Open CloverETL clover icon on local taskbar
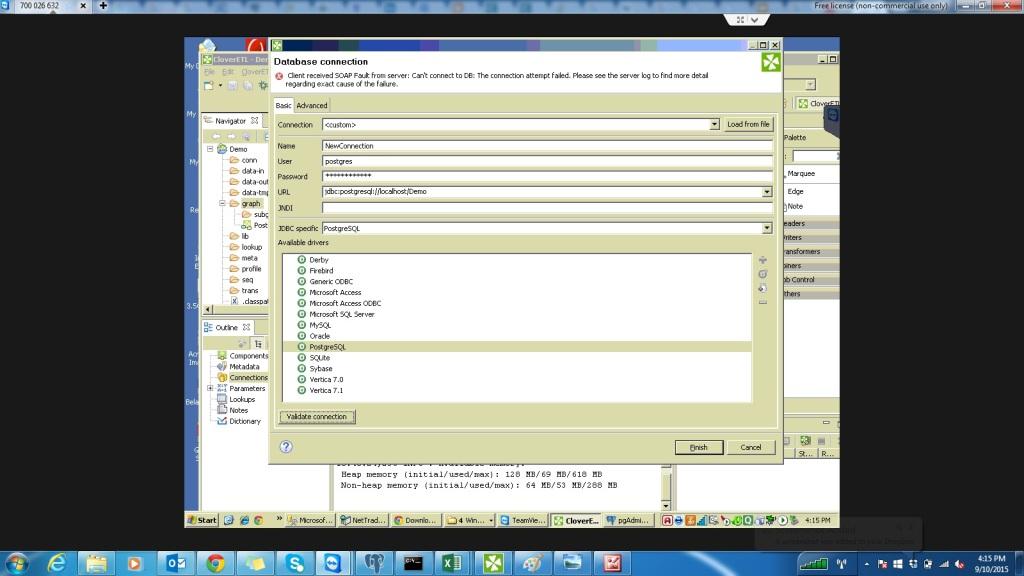The width and height of the screenshot is (1024, 576). tap(493, 563)
